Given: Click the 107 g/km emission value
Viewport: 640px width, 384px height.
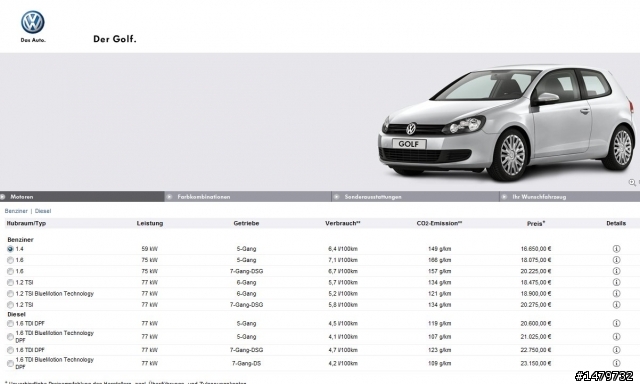Looking at the screenshot, I should coord(440,337).
